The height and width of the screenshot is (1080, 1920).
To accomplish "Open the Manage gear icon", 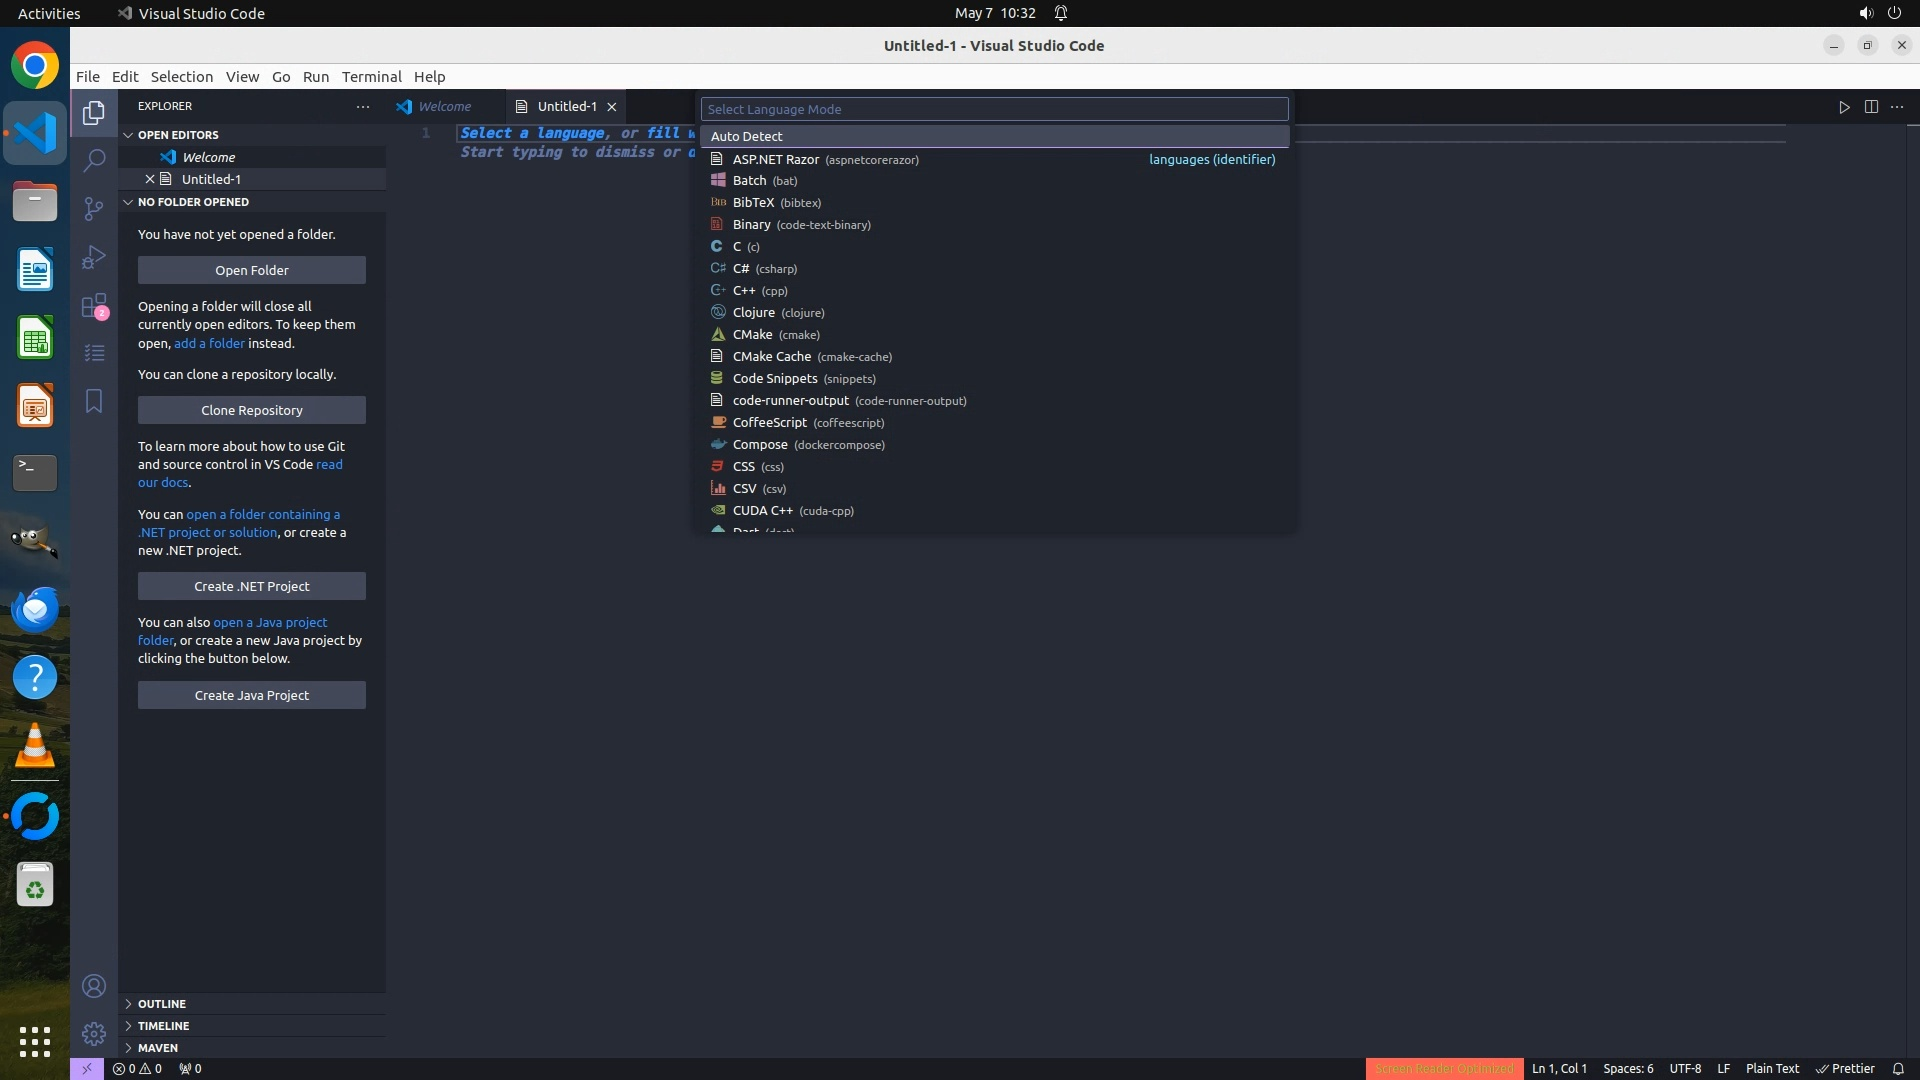I will (x=94, y=1034).
